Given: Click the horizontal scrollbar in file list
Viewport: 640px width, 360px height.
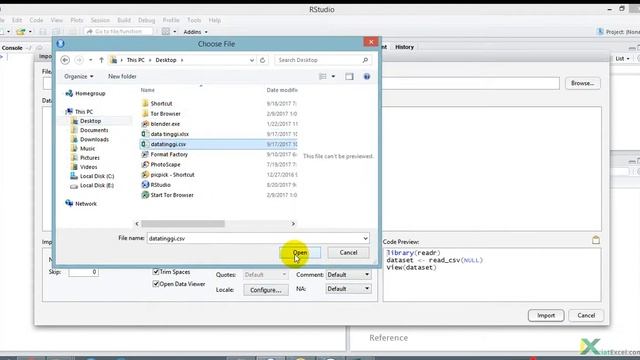Looking at the screenshot, I should [183, 224].
